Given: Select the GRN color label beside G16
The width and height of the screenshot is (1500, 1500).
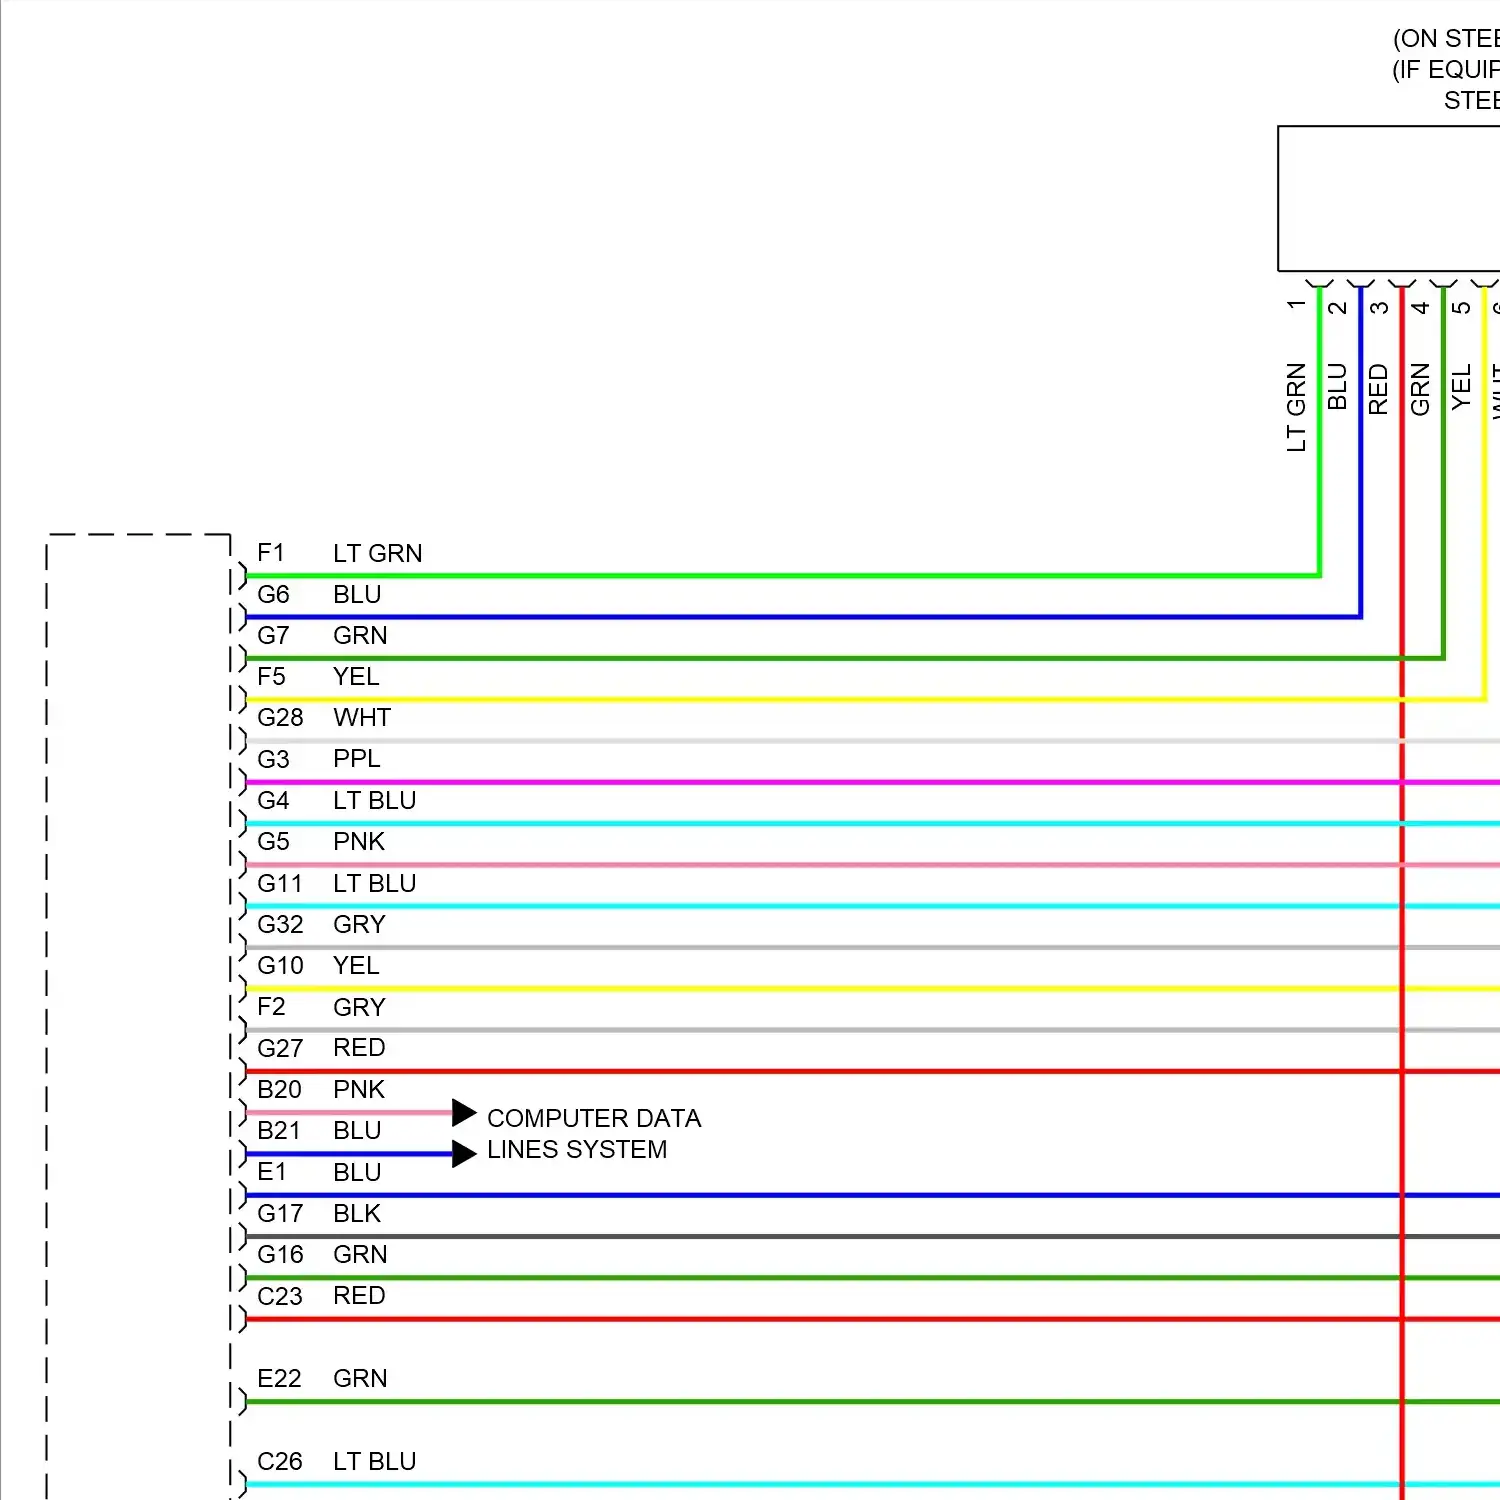Looking at the screenshot, I should 360,1254.
